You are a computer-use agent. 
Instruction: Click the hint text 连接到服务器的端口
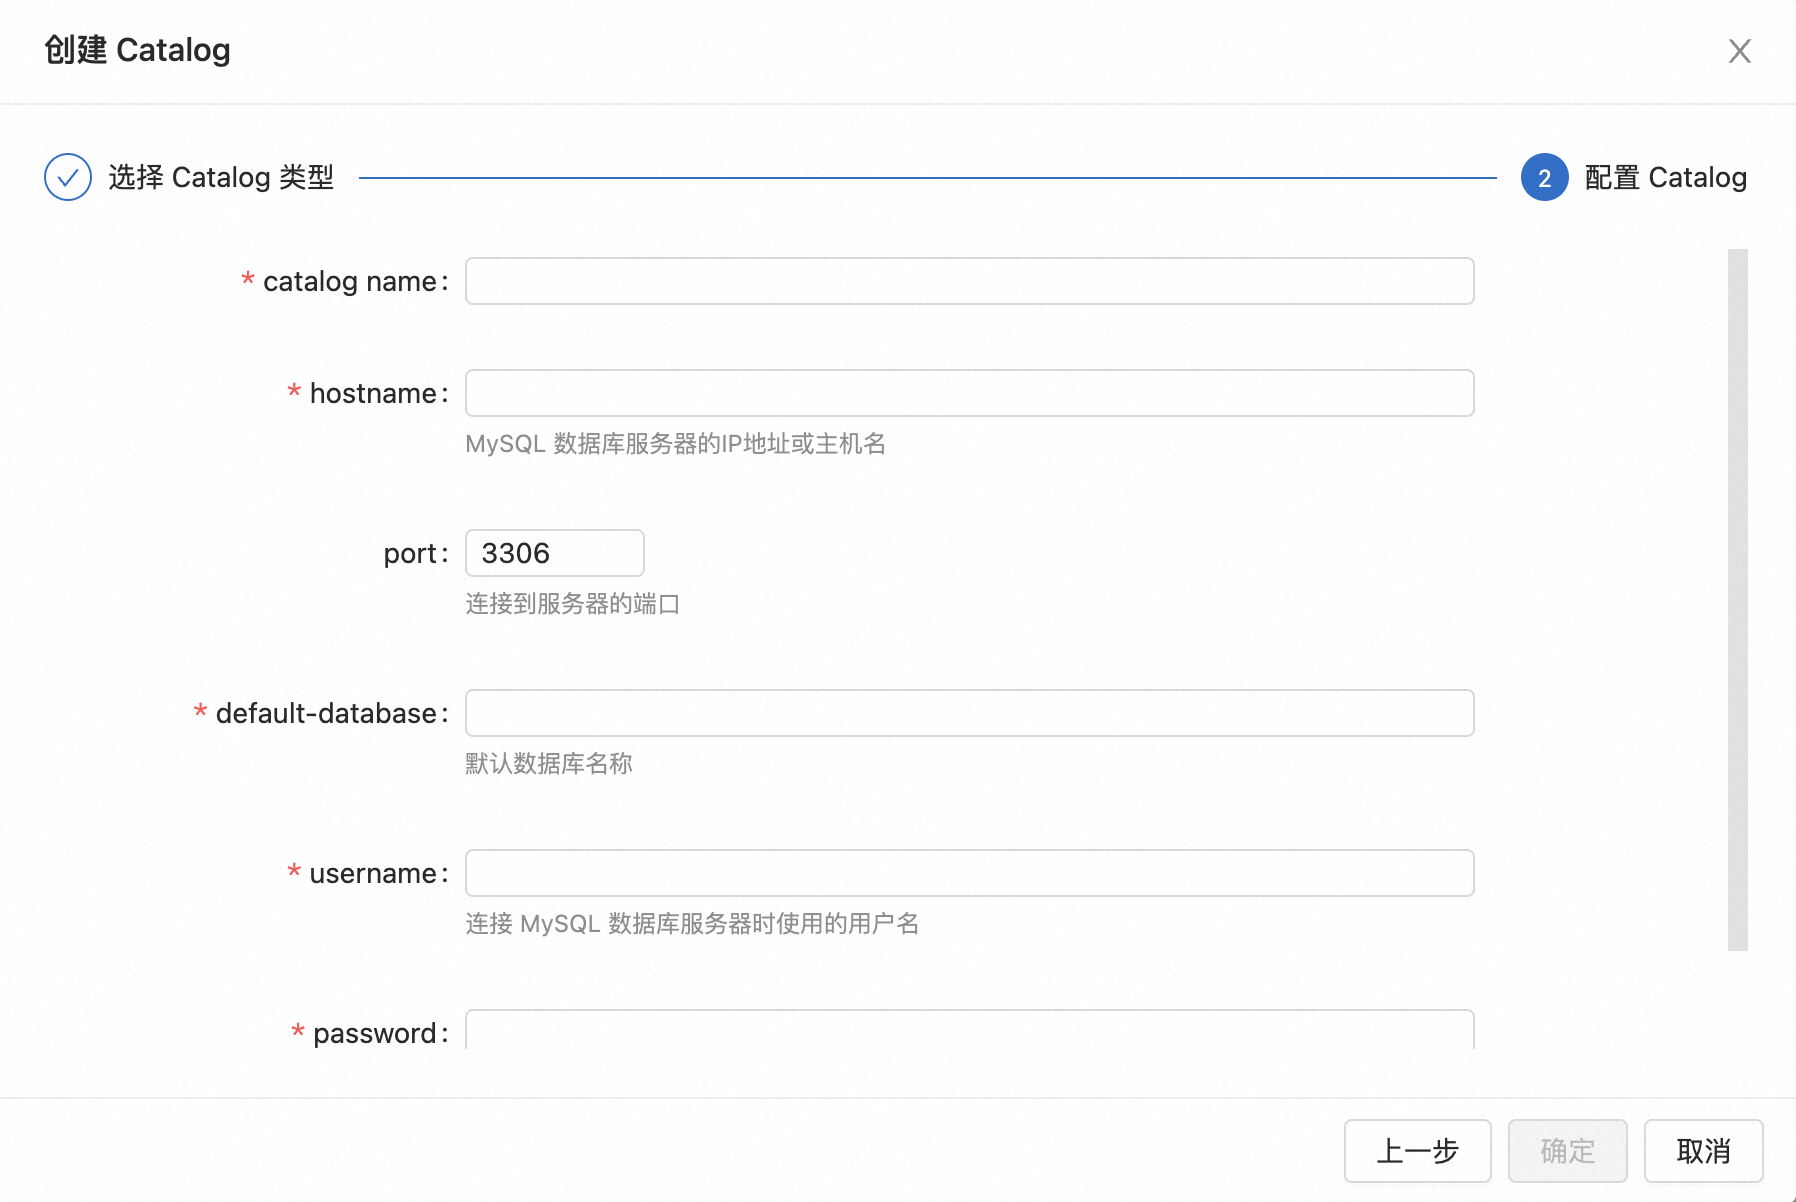pos(572,604)
